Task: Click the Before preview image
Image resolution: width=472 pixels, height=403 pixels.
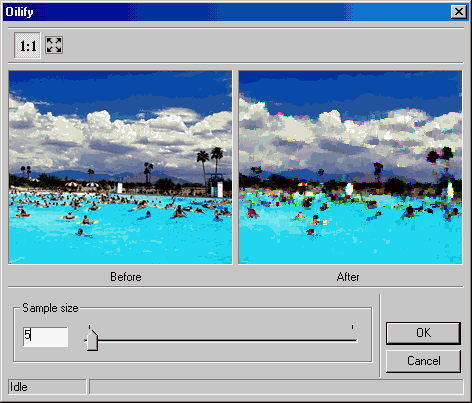Action: [x=120, y=167]
